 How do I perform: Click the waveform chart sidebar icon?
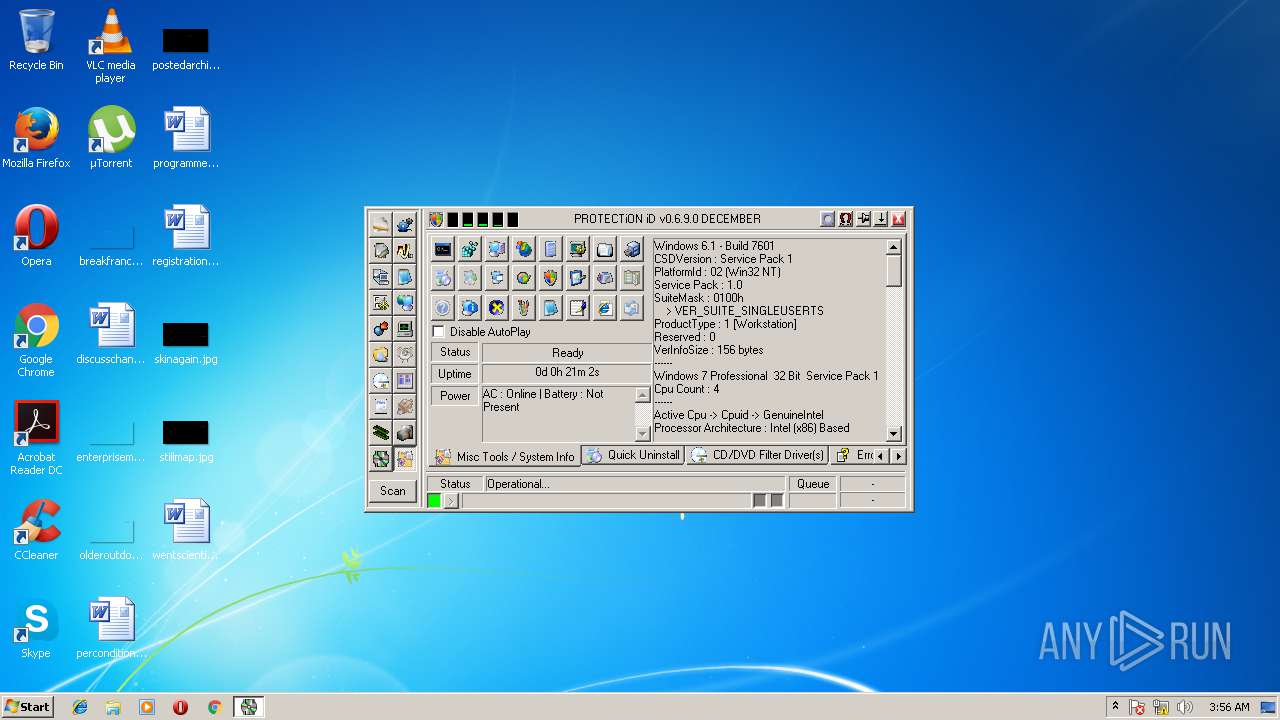click(405, 251)
